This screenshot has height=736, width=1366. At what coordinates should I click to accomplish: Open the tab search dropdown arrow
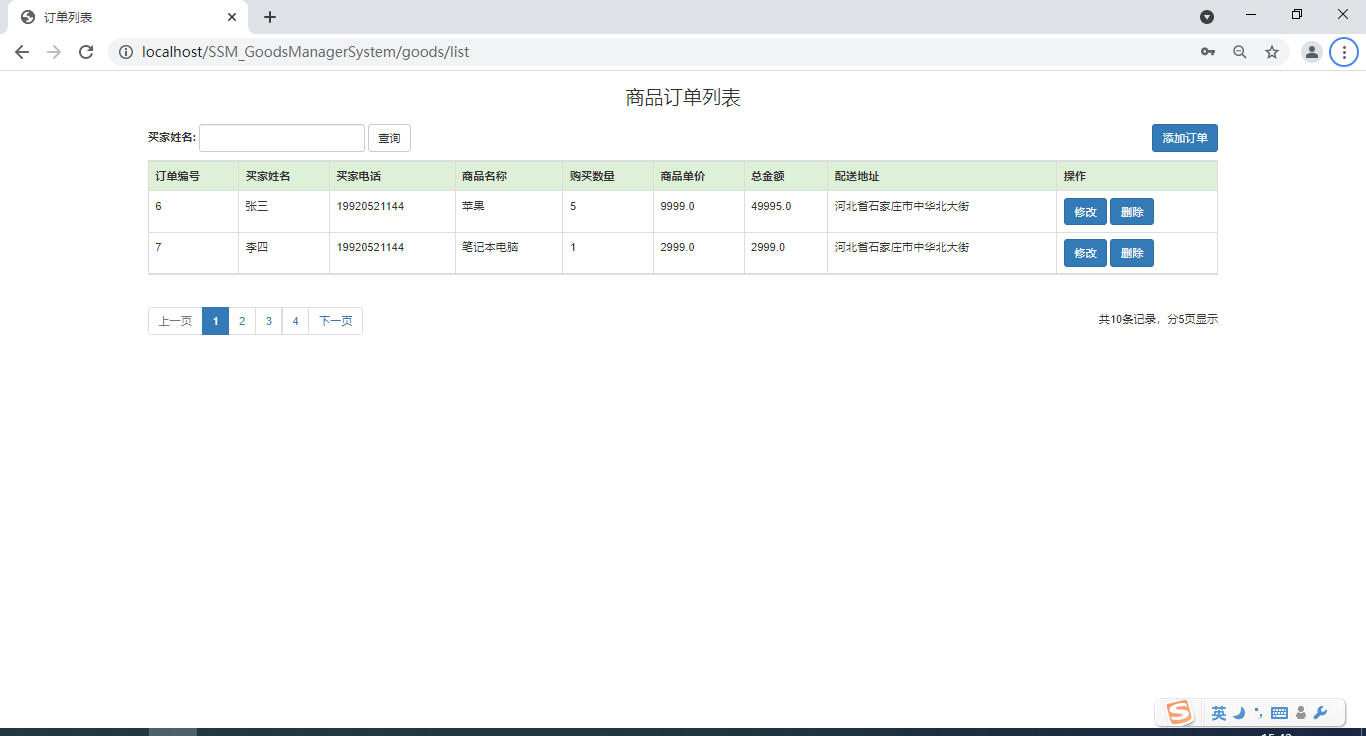click(x=1207, y=17)
